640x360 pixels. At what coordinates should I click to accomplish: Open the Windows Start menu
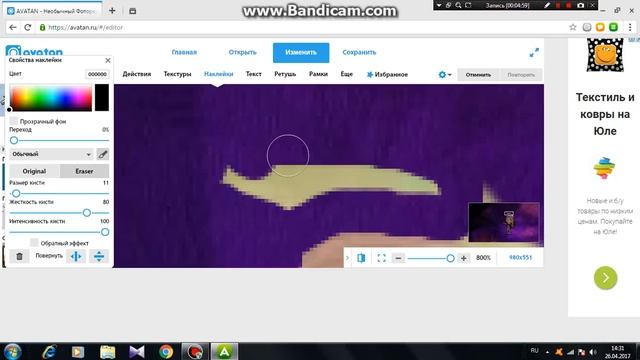coord(13,351)
